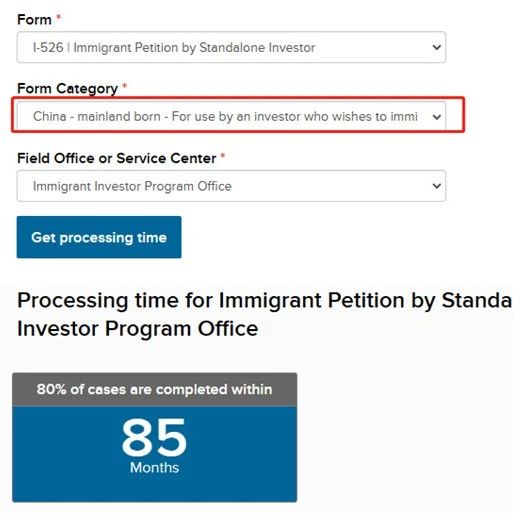The height and width of the screenshot is (513, 513).
Task: Click the Field Office or Service Center label
Action: coord(117,158)
